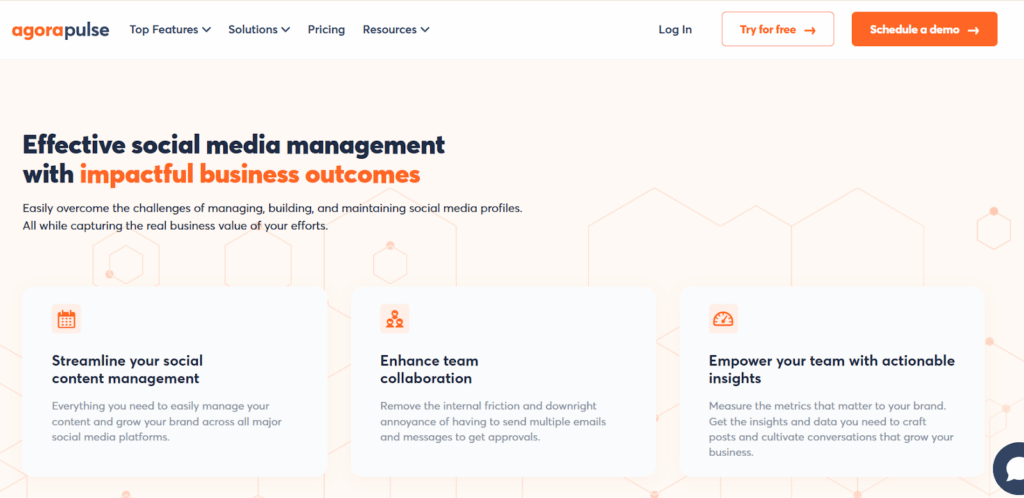Image resolution: width=1024 pixels, height=498 pixels.
Task: Click the Log In link
Action: [x=675, y=29]
